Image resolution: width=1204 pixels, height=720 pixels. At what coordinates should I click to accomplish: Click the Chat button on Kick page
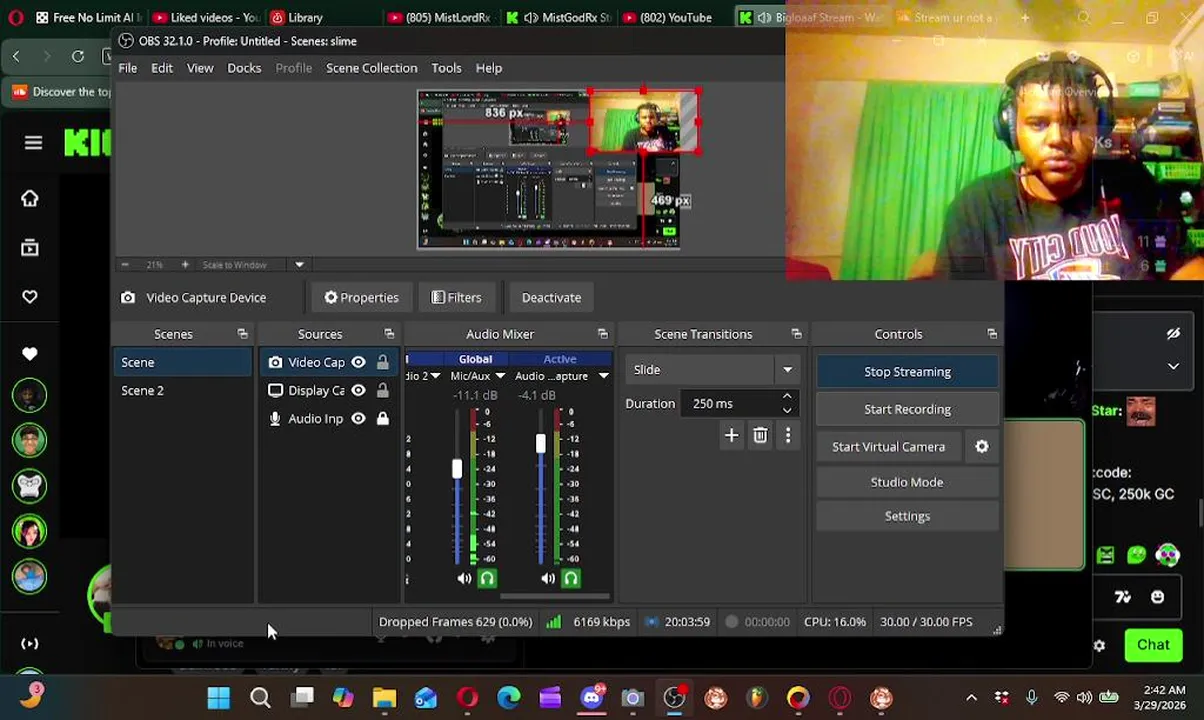pyautogui.click(x=1153, y=645)
